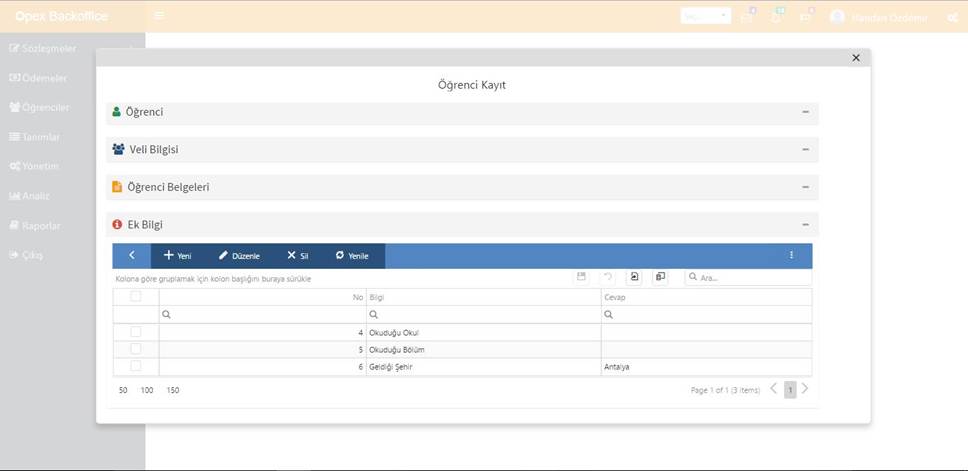968x471 pixels.
Task: Collapse the Öğrenci section
Action: 805,112
